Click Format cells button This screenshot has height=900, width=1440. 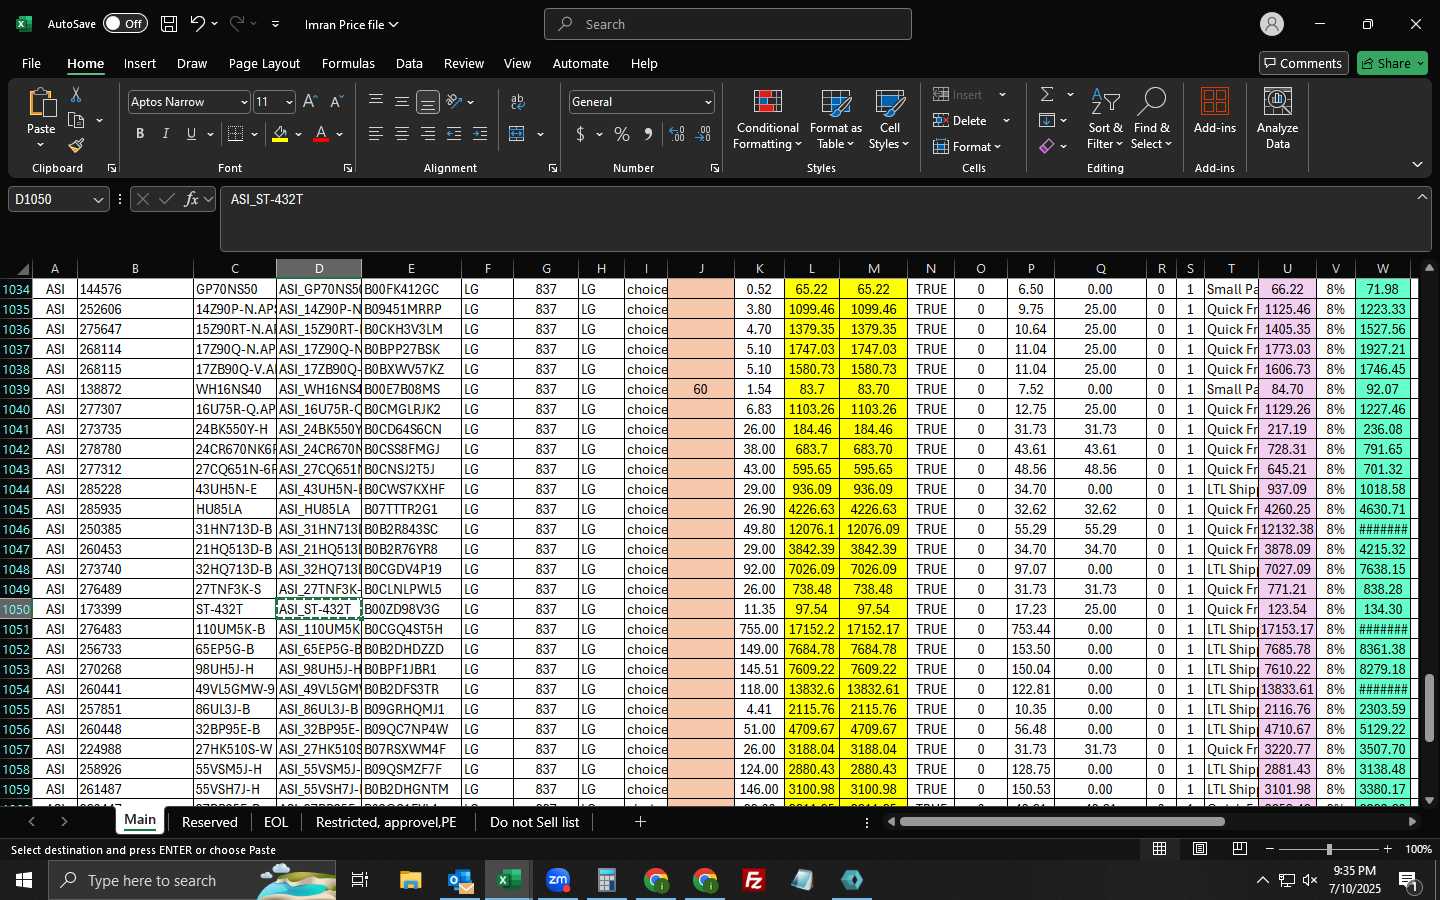(x=967, y=146)
